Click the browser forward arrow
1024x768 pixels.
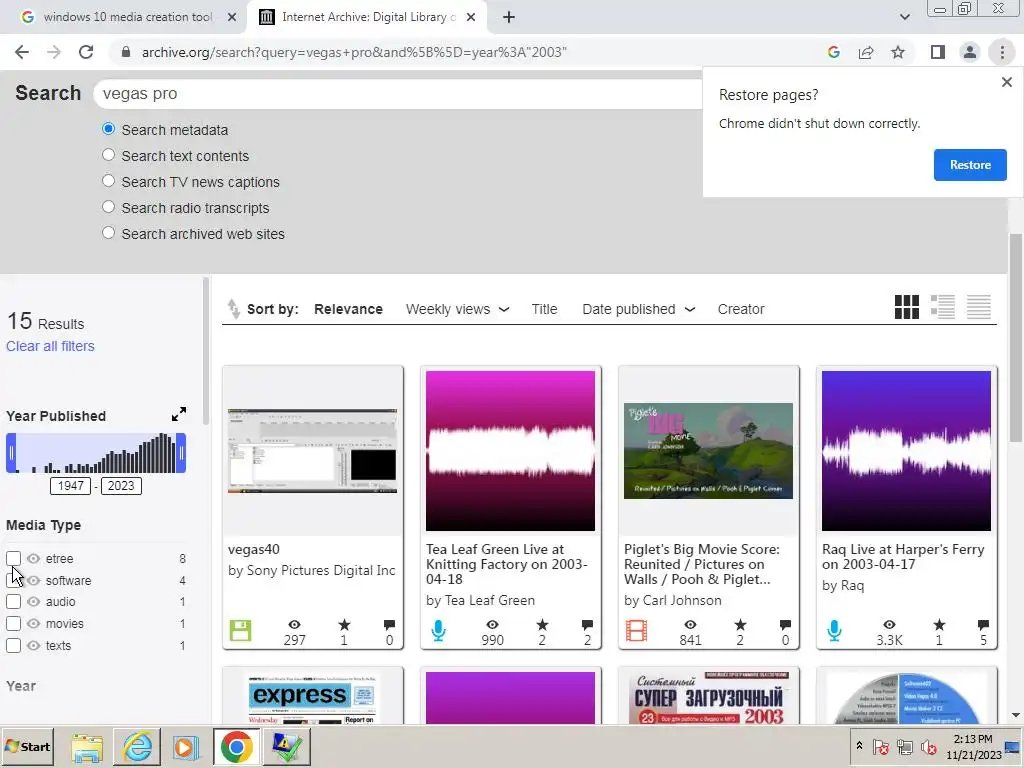tap(54, 52)
